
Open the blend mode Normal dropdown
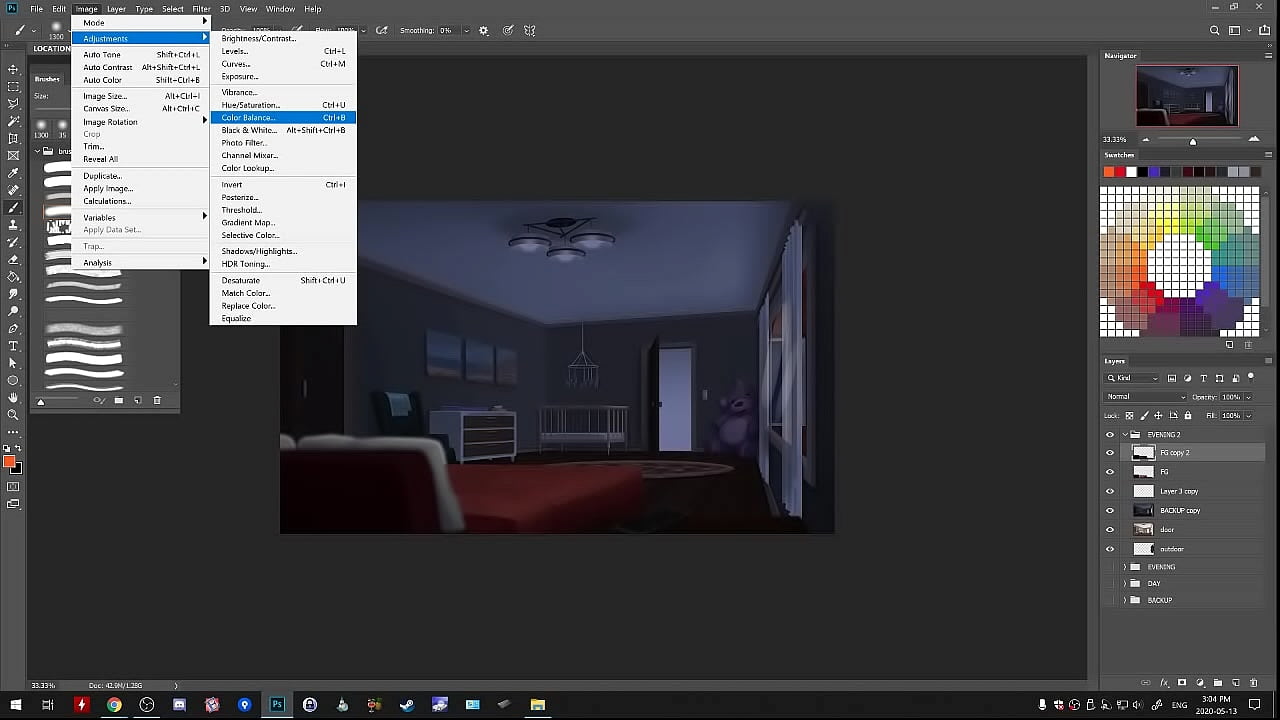click(1146, 397)
